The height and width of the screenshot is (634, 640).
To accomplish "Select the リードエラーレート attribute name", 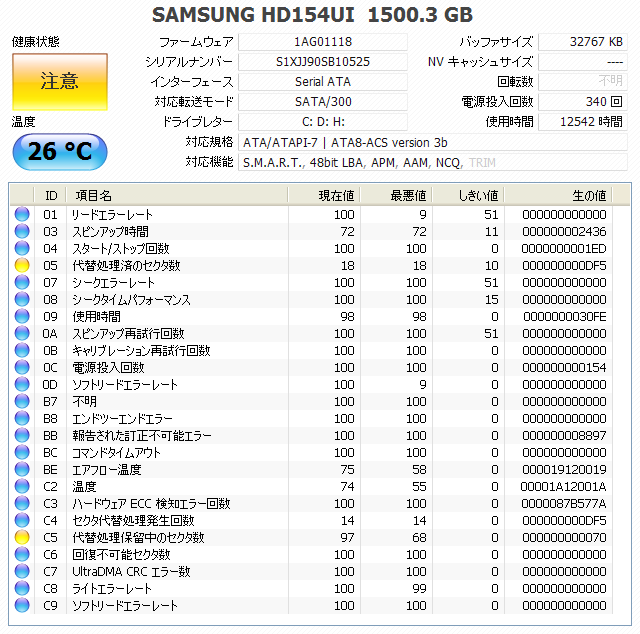I will pos(112,215).
